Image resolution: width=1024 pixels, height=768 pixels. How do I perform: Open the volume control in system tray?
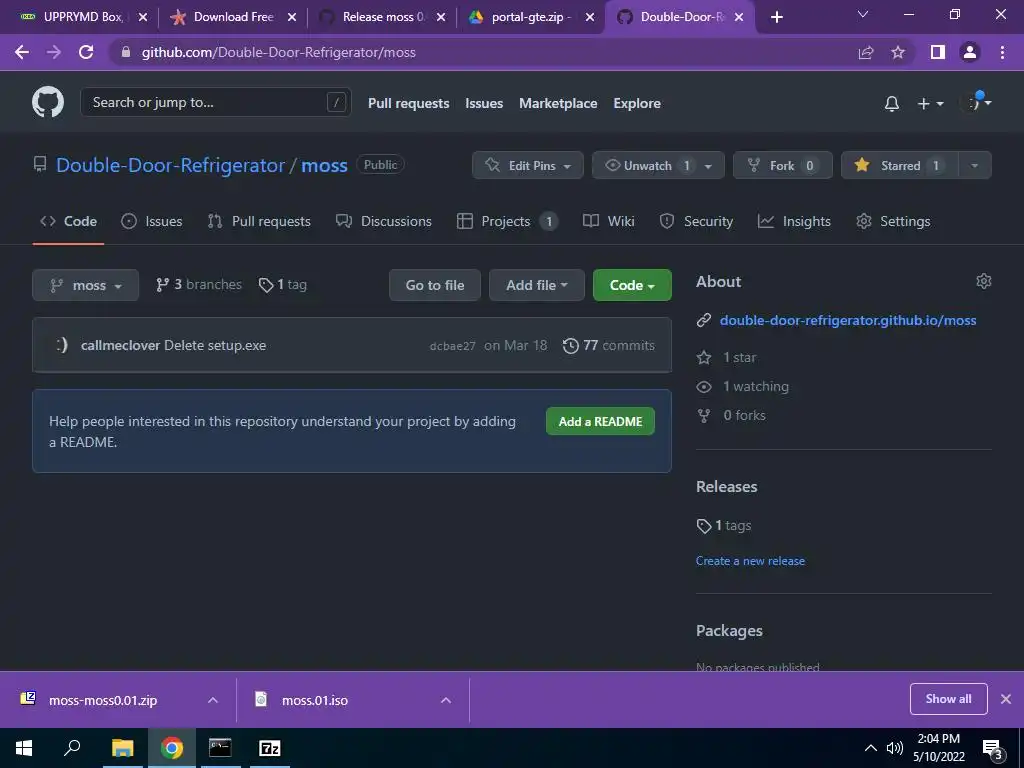point(895,748)
